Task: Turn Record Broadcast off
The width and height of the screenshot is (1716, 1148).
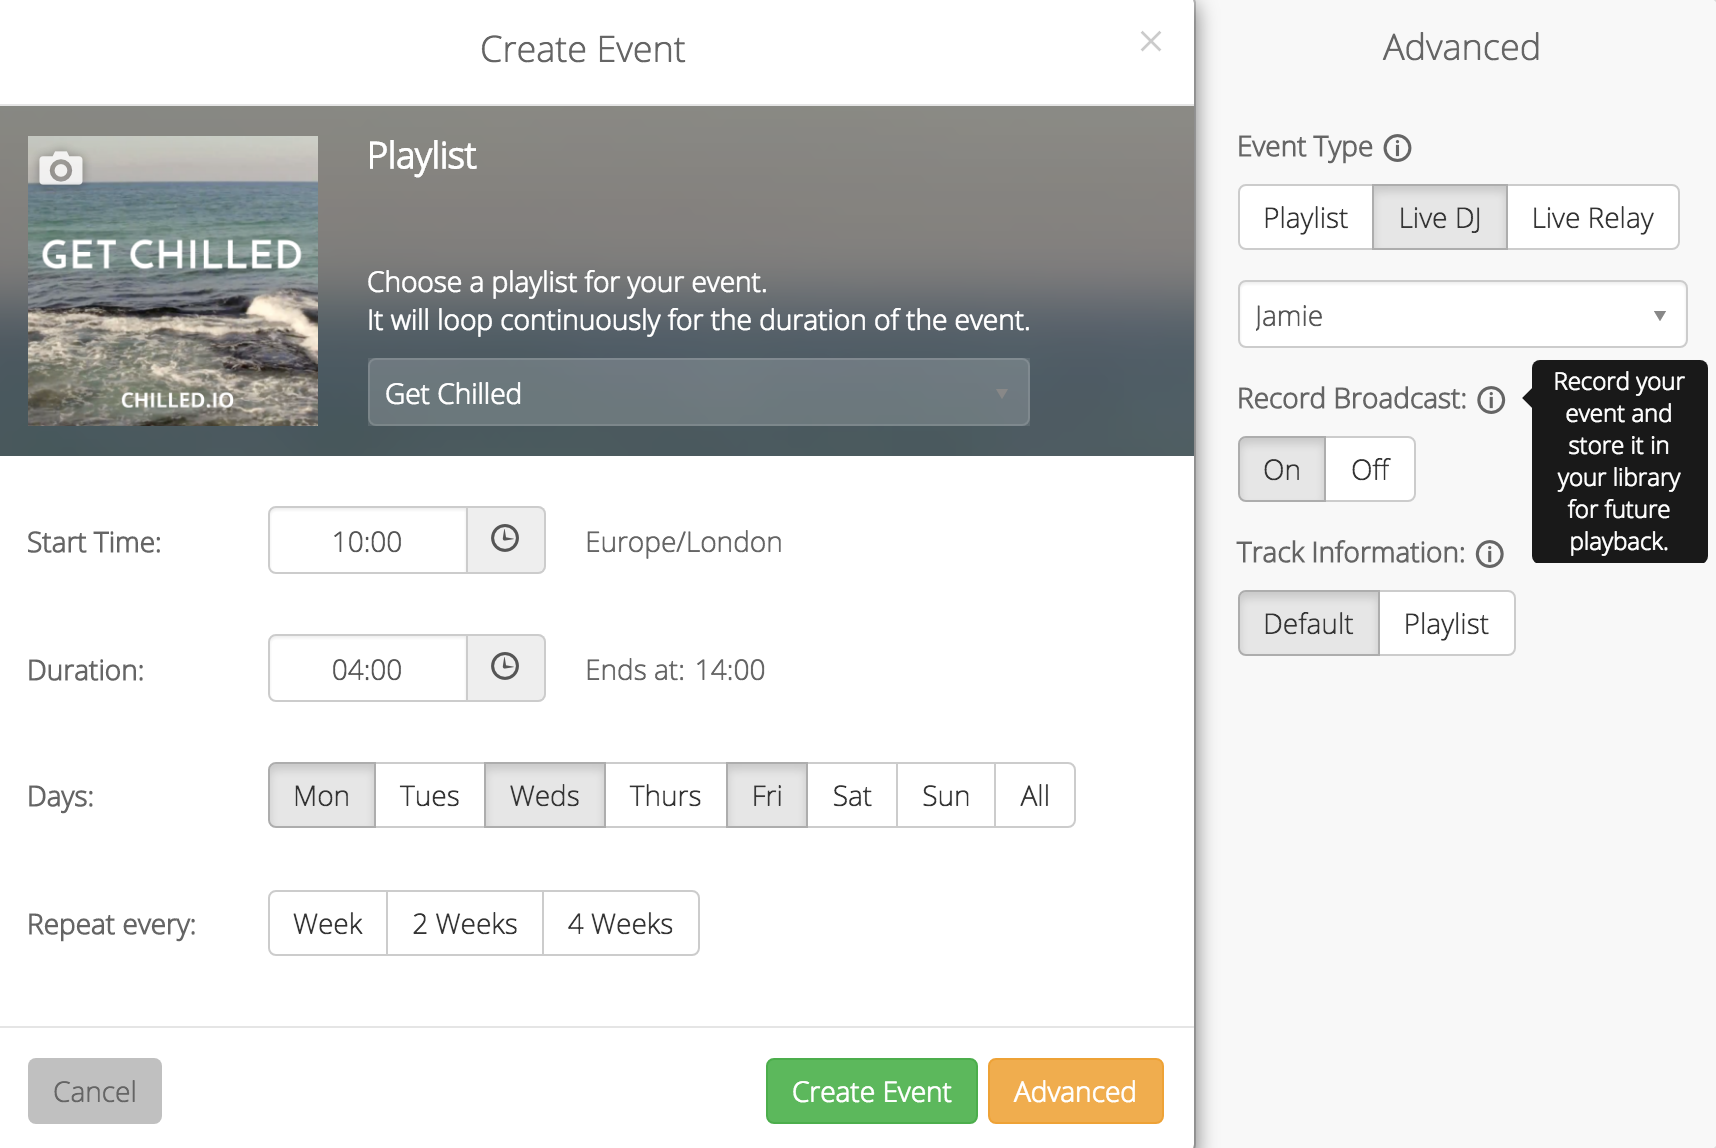Action: tap(1369, 469)
